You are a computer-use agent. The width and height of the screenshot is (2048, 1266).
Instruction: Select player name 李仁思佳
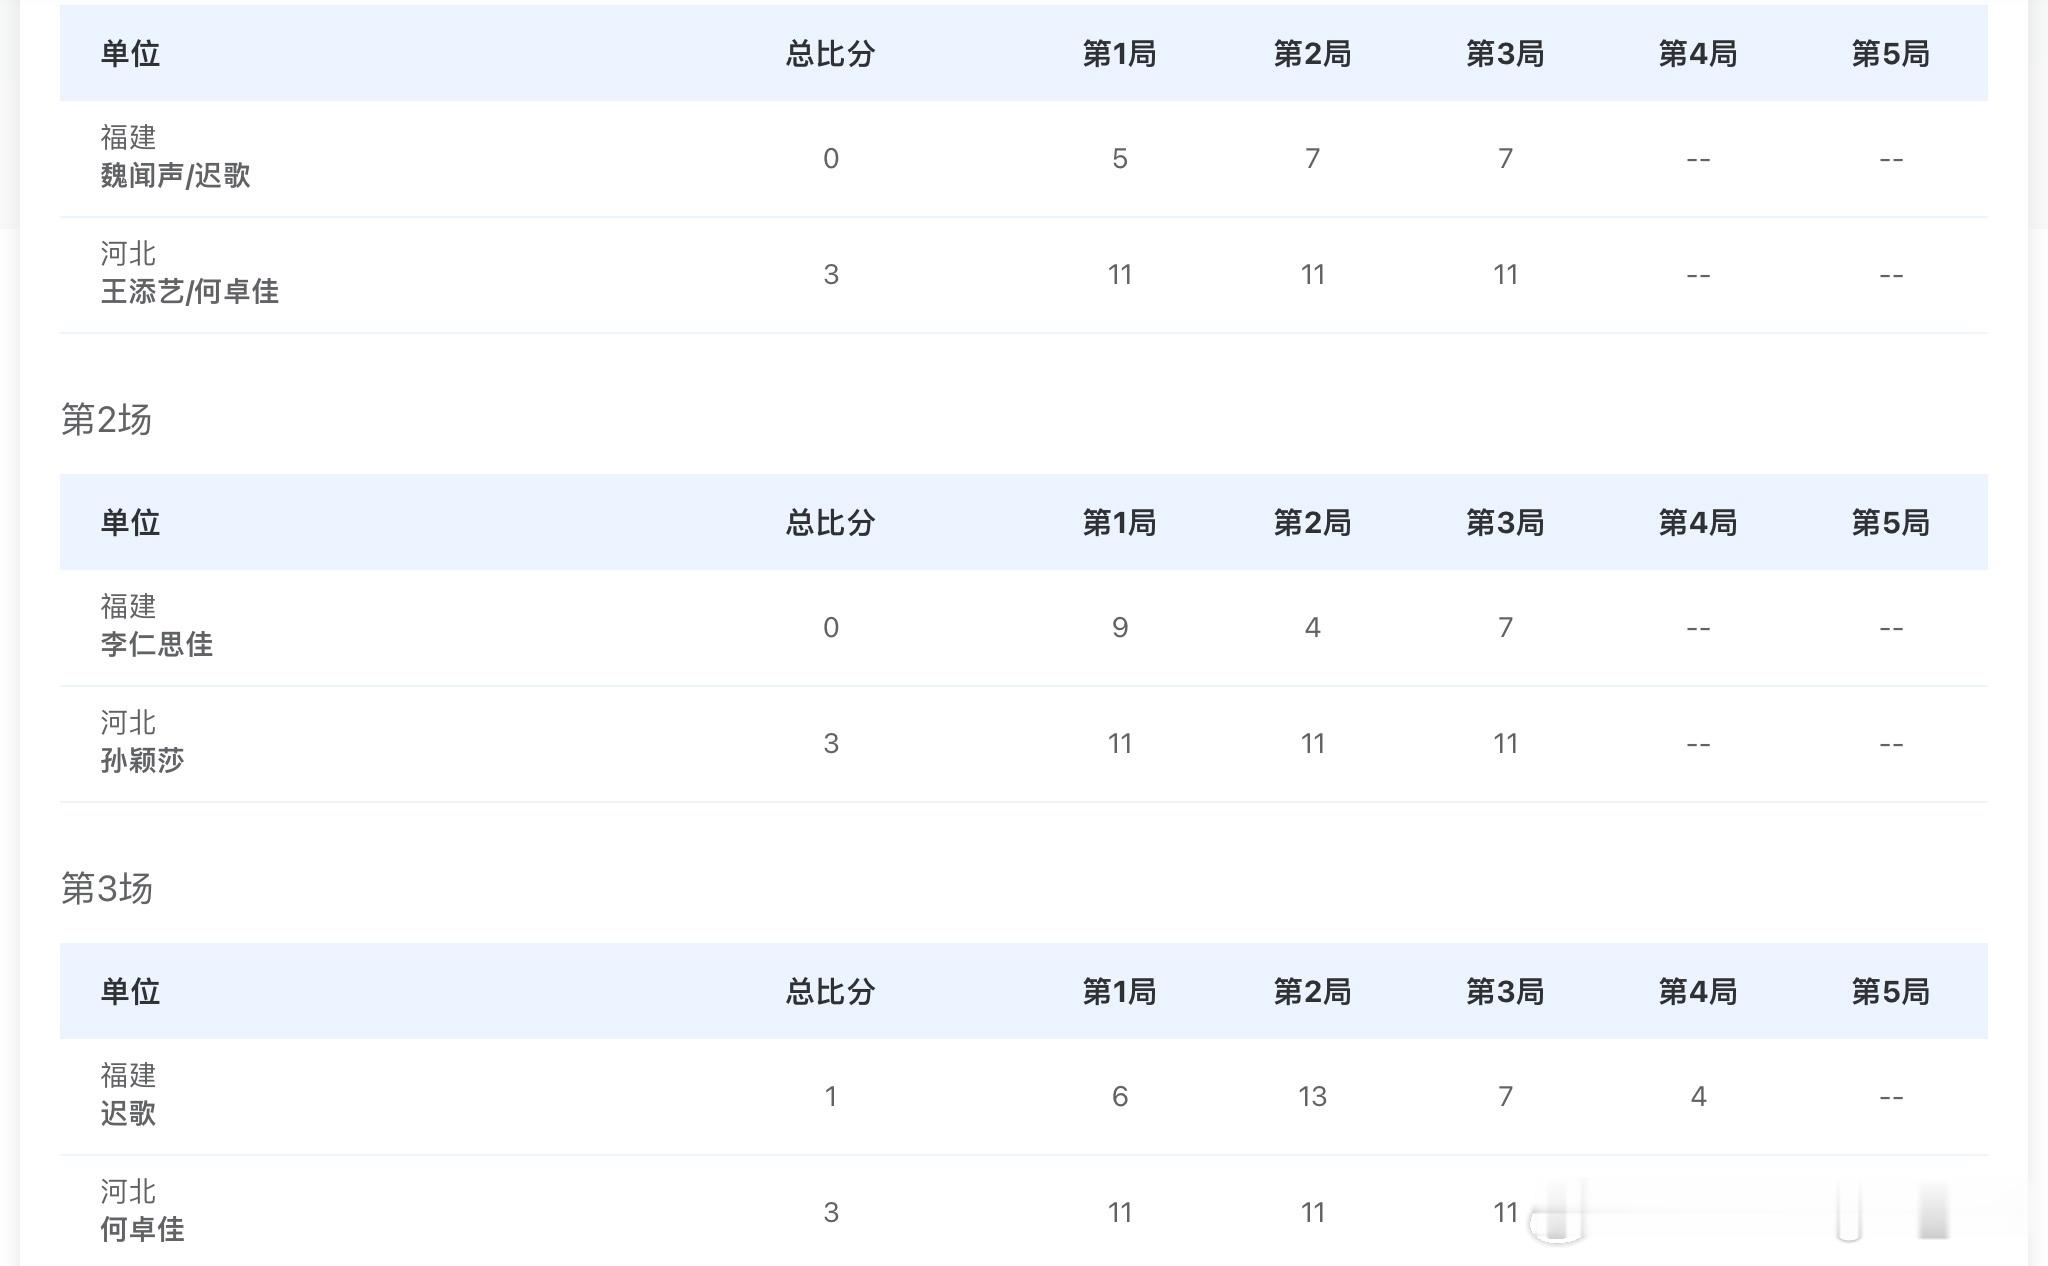156,645
